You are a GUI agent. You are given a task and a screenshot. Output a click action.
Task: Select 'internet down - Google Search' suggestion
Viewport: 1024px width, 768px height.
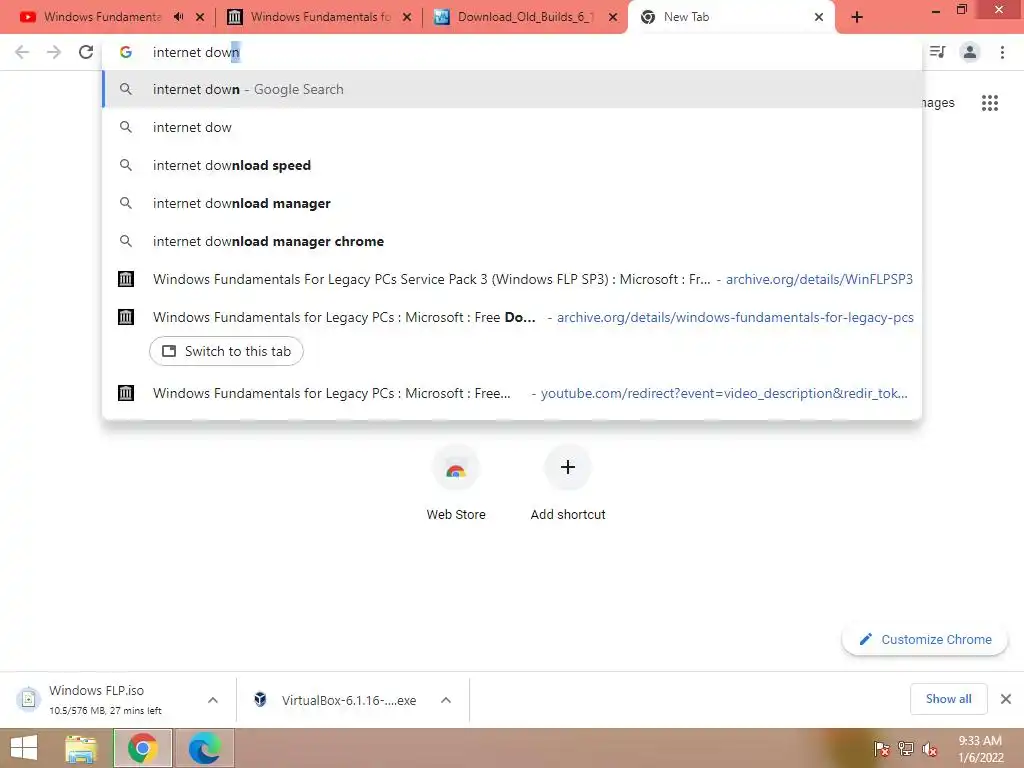coord(512,89)
